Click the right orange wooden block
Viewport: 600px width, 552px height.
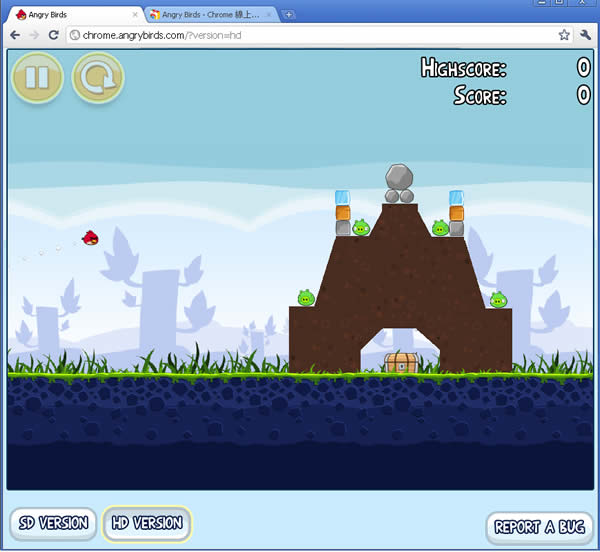tap(457, 213)
